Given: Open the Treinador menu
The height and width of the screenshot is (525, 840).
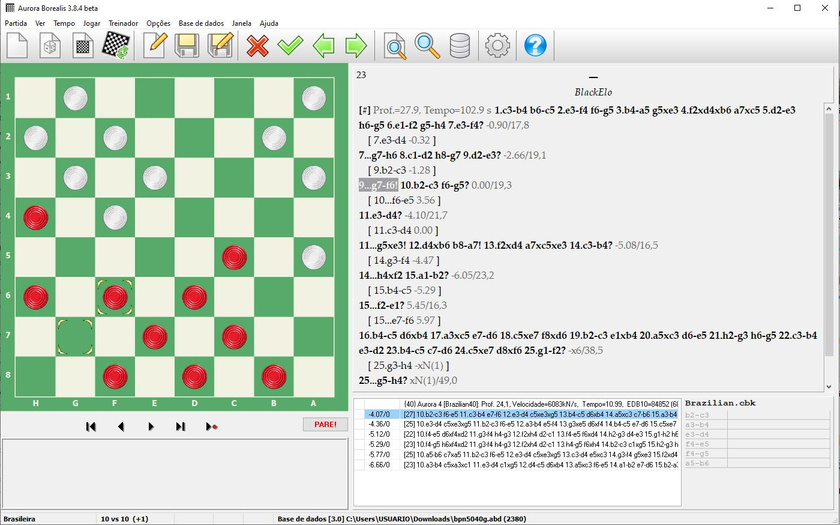Looking at the screenshot, I should [x=123, y=23].
